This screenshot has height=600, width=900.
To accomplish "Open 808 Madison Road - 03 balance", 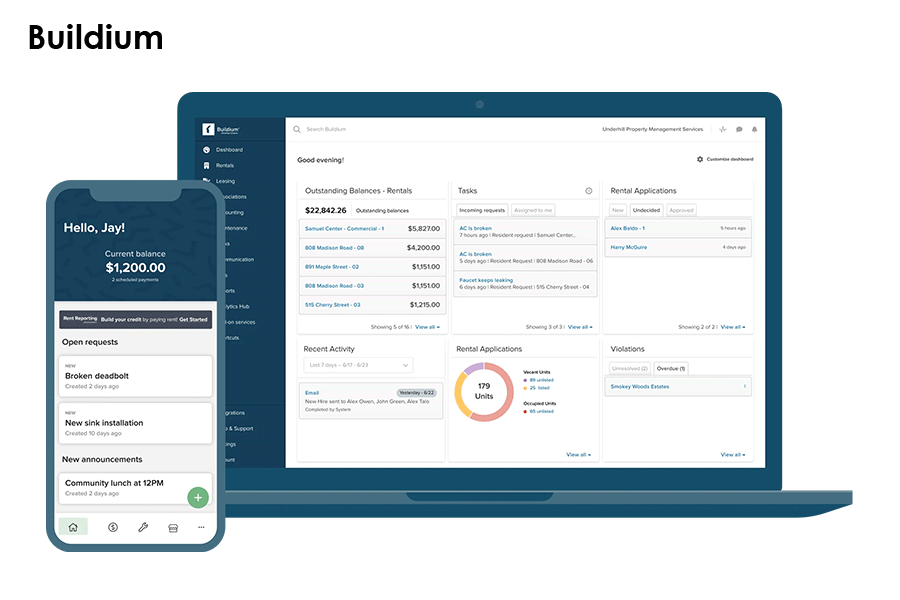I will [x=373, y=286].
